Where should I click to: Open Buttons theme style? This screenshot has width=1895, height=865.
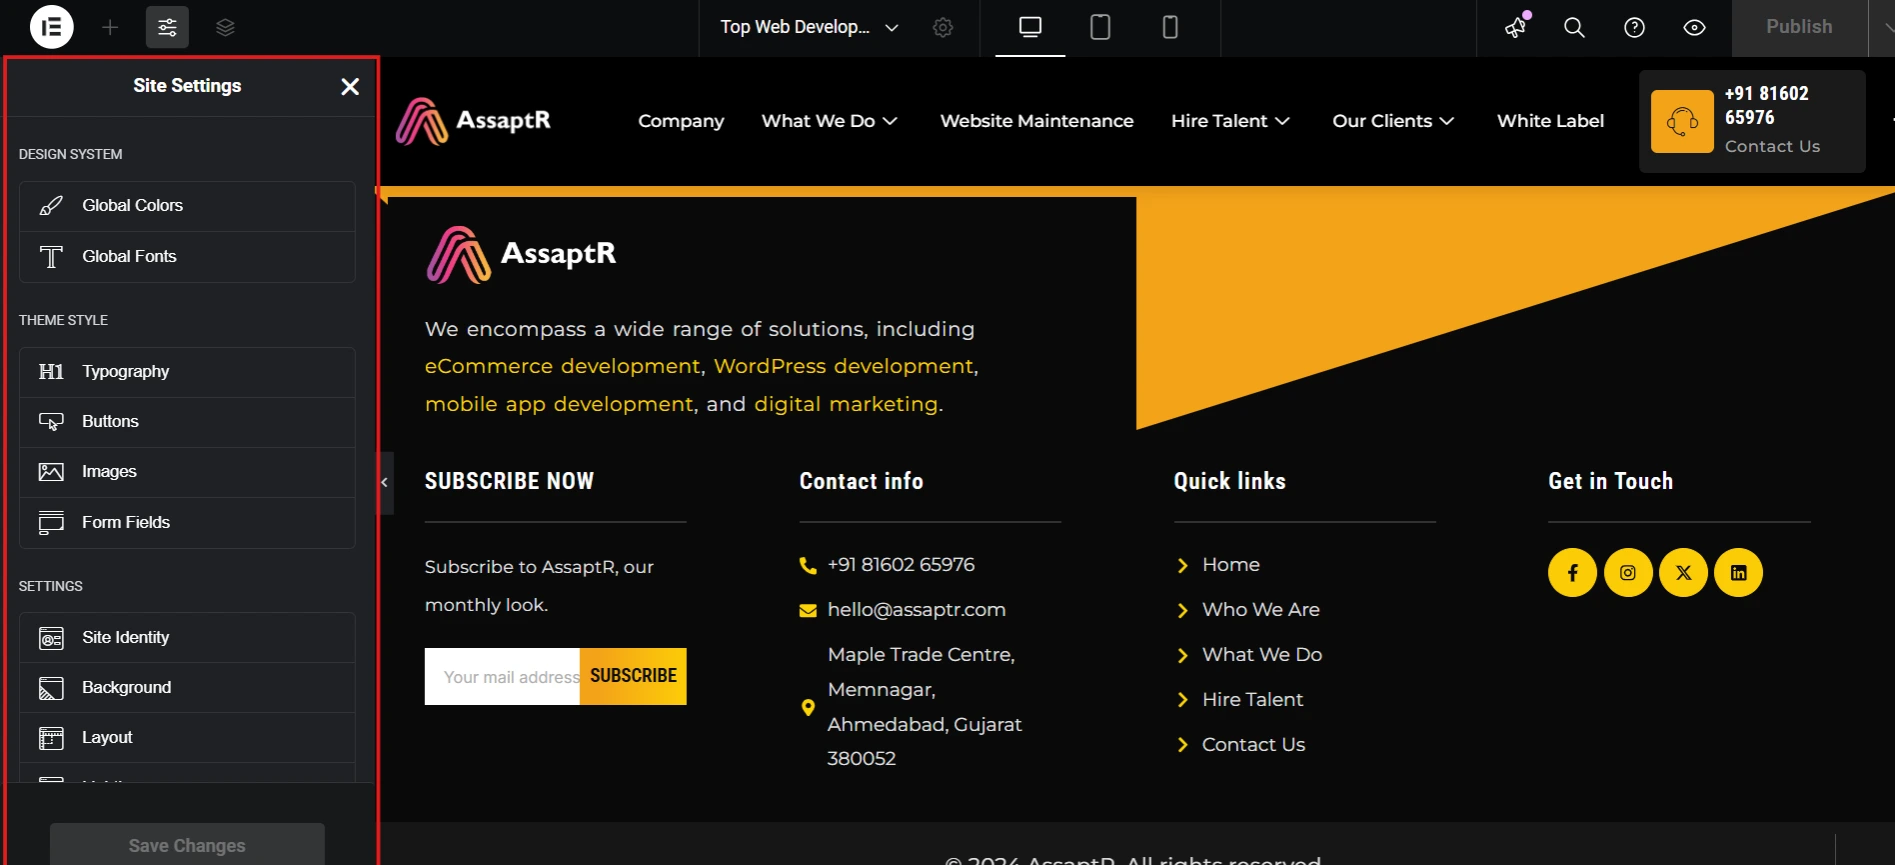187,422
